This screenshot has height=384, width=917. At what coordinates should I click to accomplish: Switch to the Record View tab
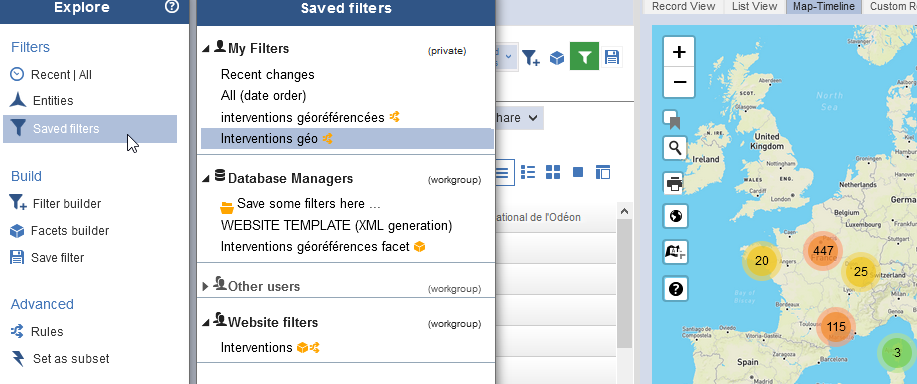click(683, 6)
